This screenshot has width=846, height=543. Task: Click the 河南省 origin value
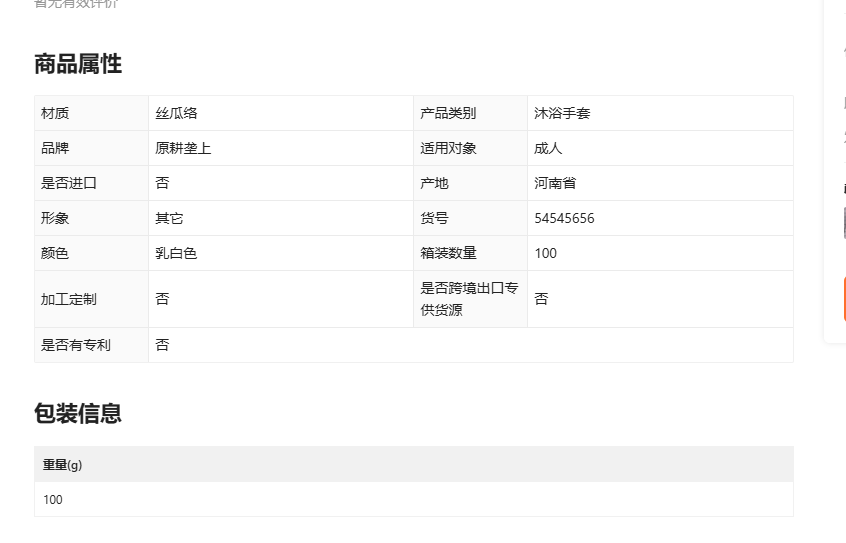tap(555, 183)
